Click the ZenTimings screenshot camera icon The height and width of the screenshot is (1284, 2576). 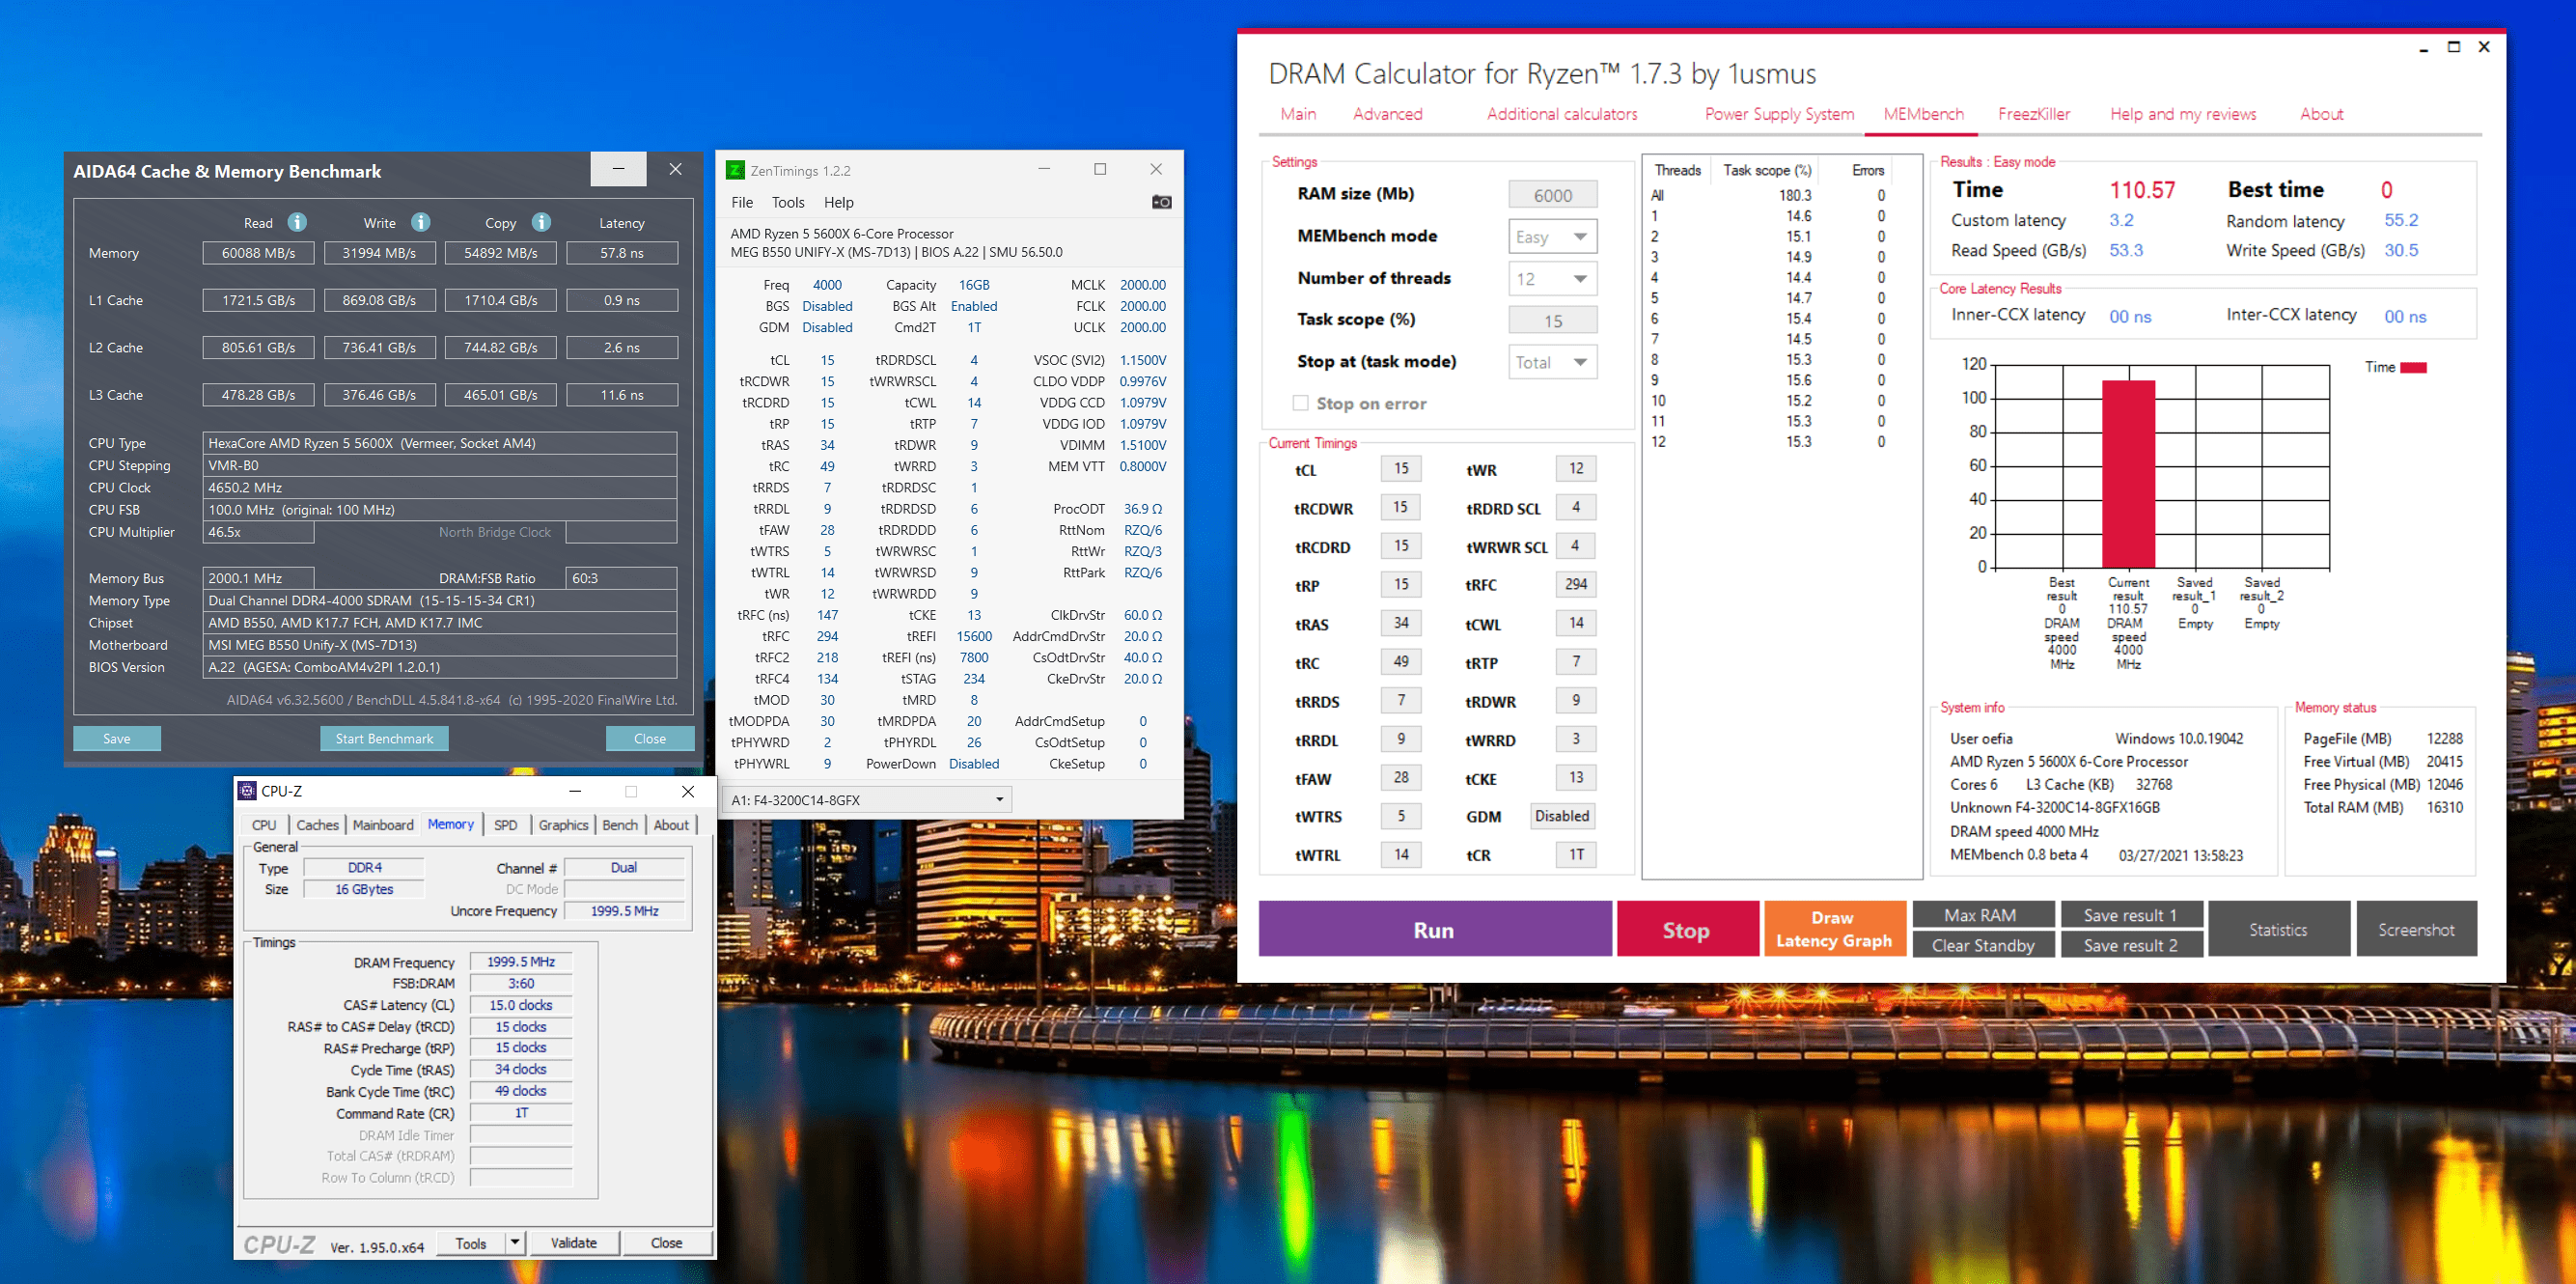[x=1161, y=202]
